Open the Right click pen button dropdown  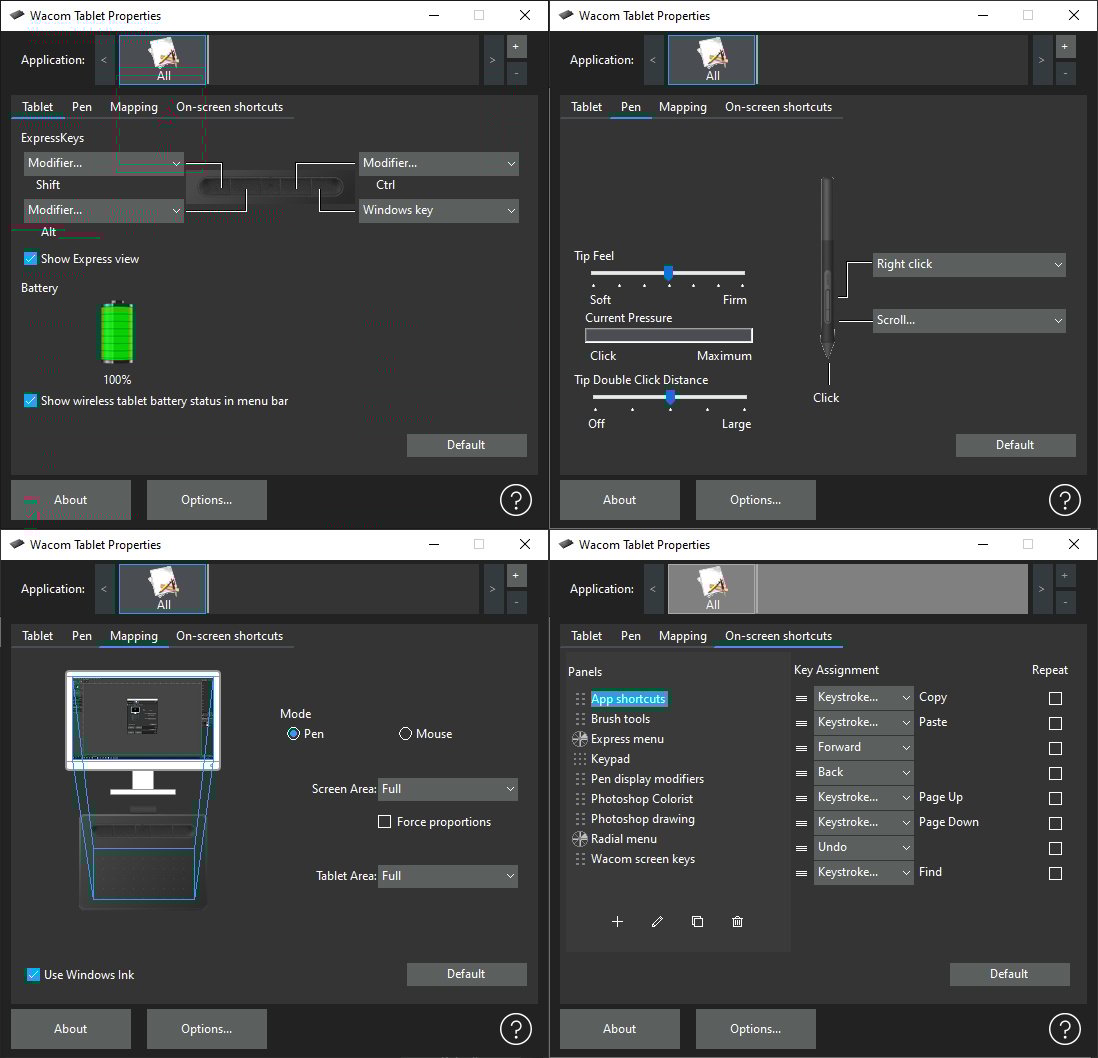coord(969,264)
